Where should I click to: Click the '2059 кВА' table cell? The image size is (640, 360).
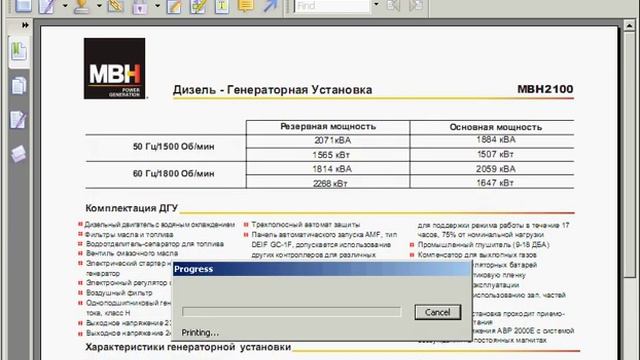496,169
